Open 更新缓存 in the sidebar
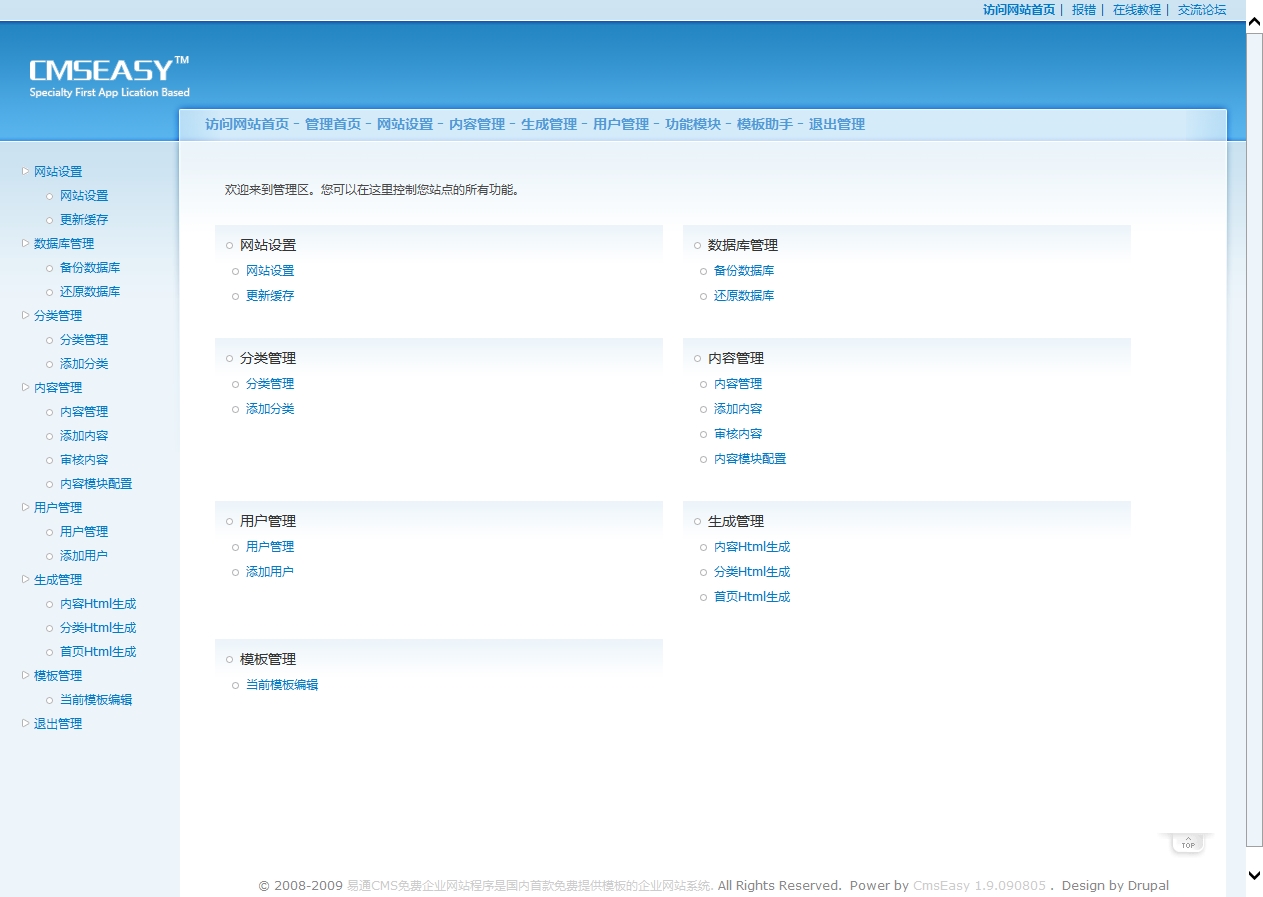 coord(84,219)
